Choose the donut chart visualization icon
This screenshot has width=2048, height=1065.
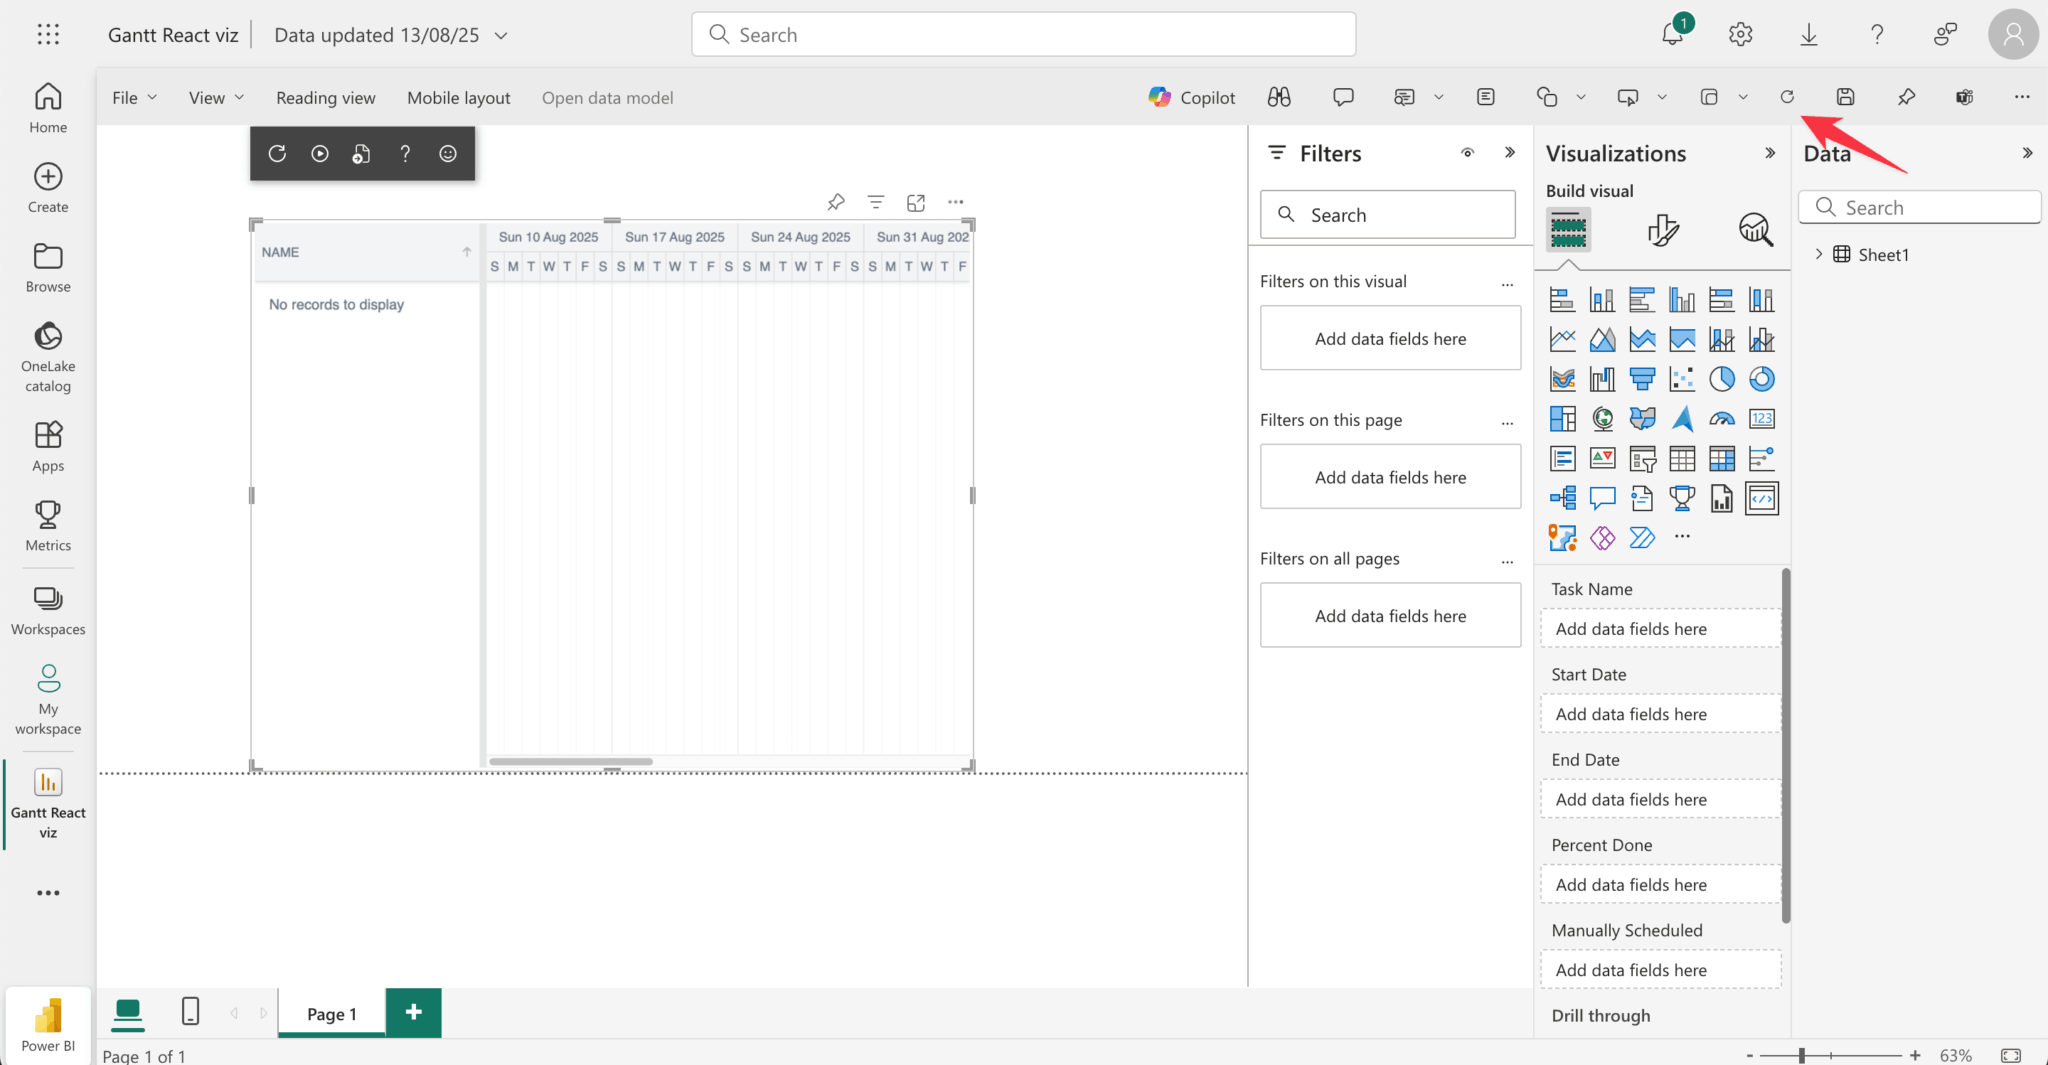click(1762, 379)
